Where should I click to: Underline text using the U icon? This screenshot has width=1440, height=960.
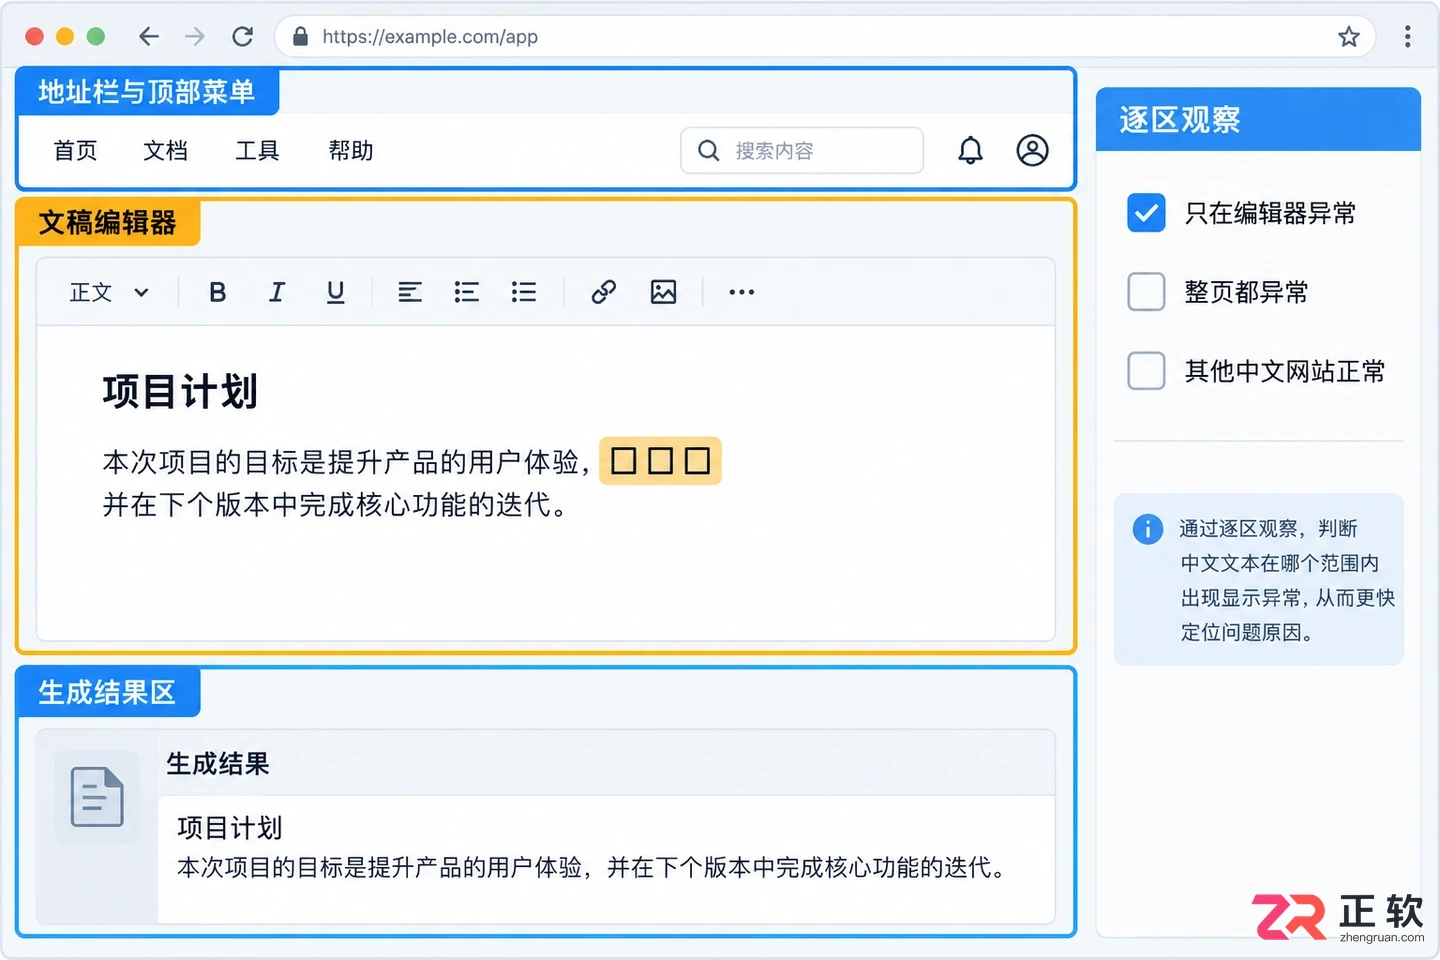click(336, 292)
